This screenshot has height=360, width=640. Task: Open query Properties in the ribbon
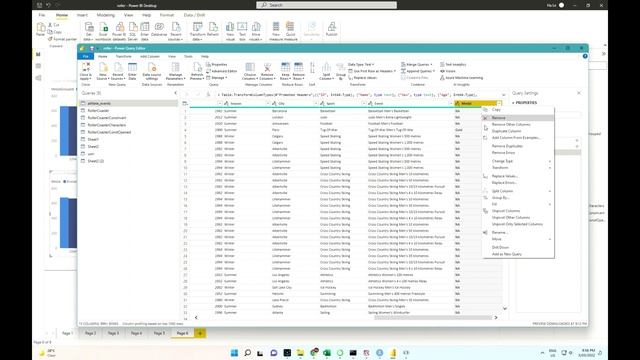217,64
